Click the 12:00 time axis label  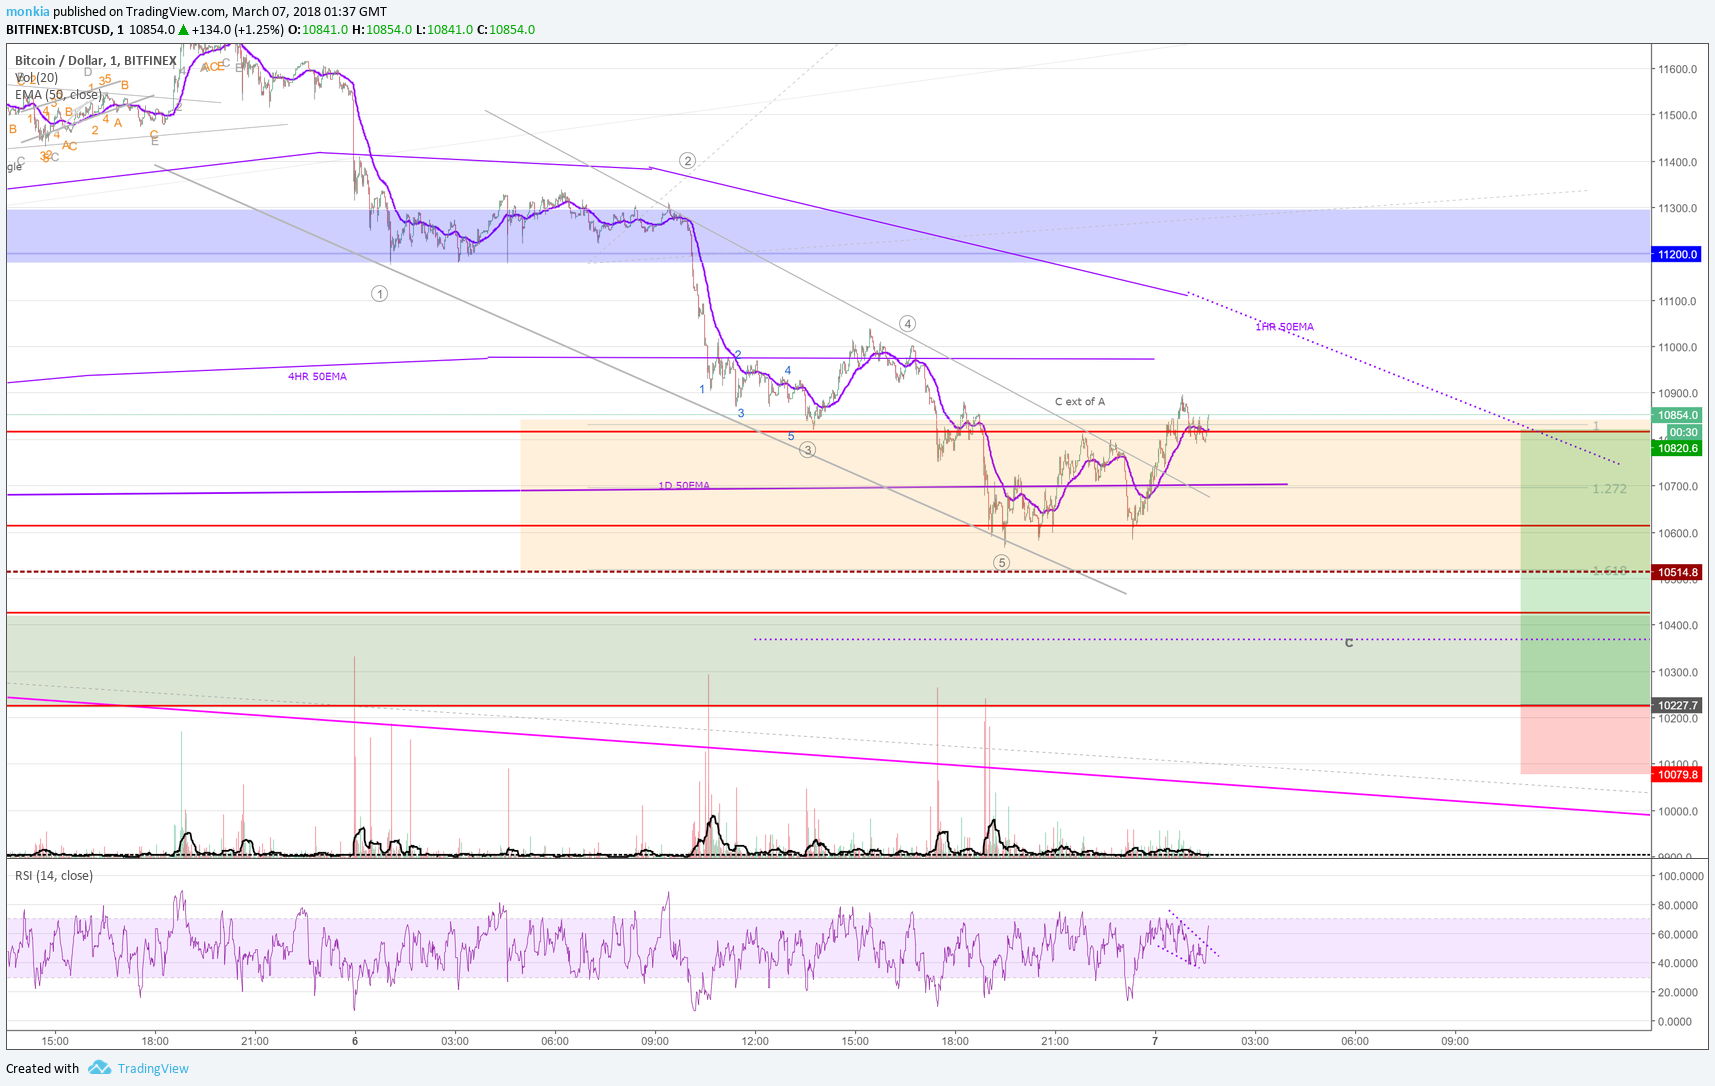pyautogui.click(x=755, y=1041)
